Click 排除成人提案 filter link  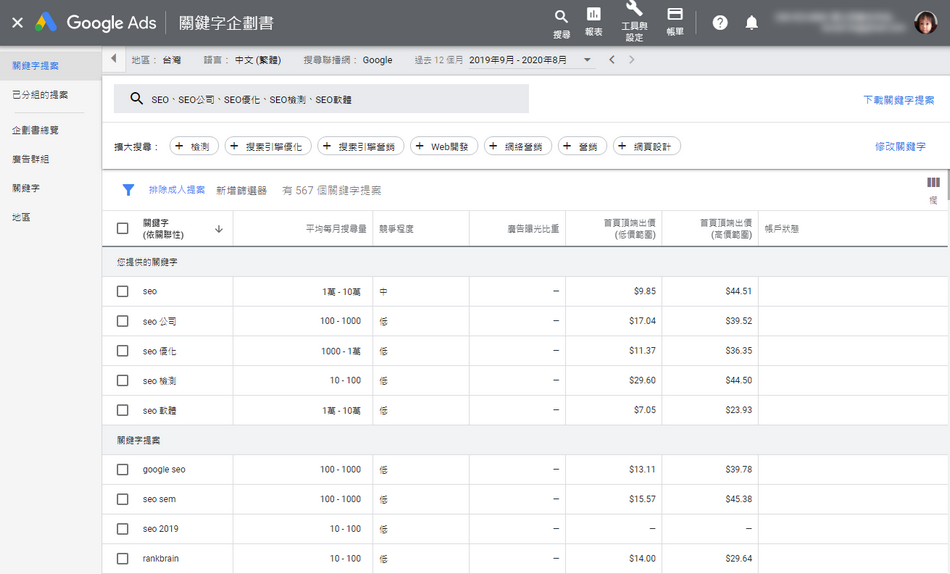pos(177,190)
